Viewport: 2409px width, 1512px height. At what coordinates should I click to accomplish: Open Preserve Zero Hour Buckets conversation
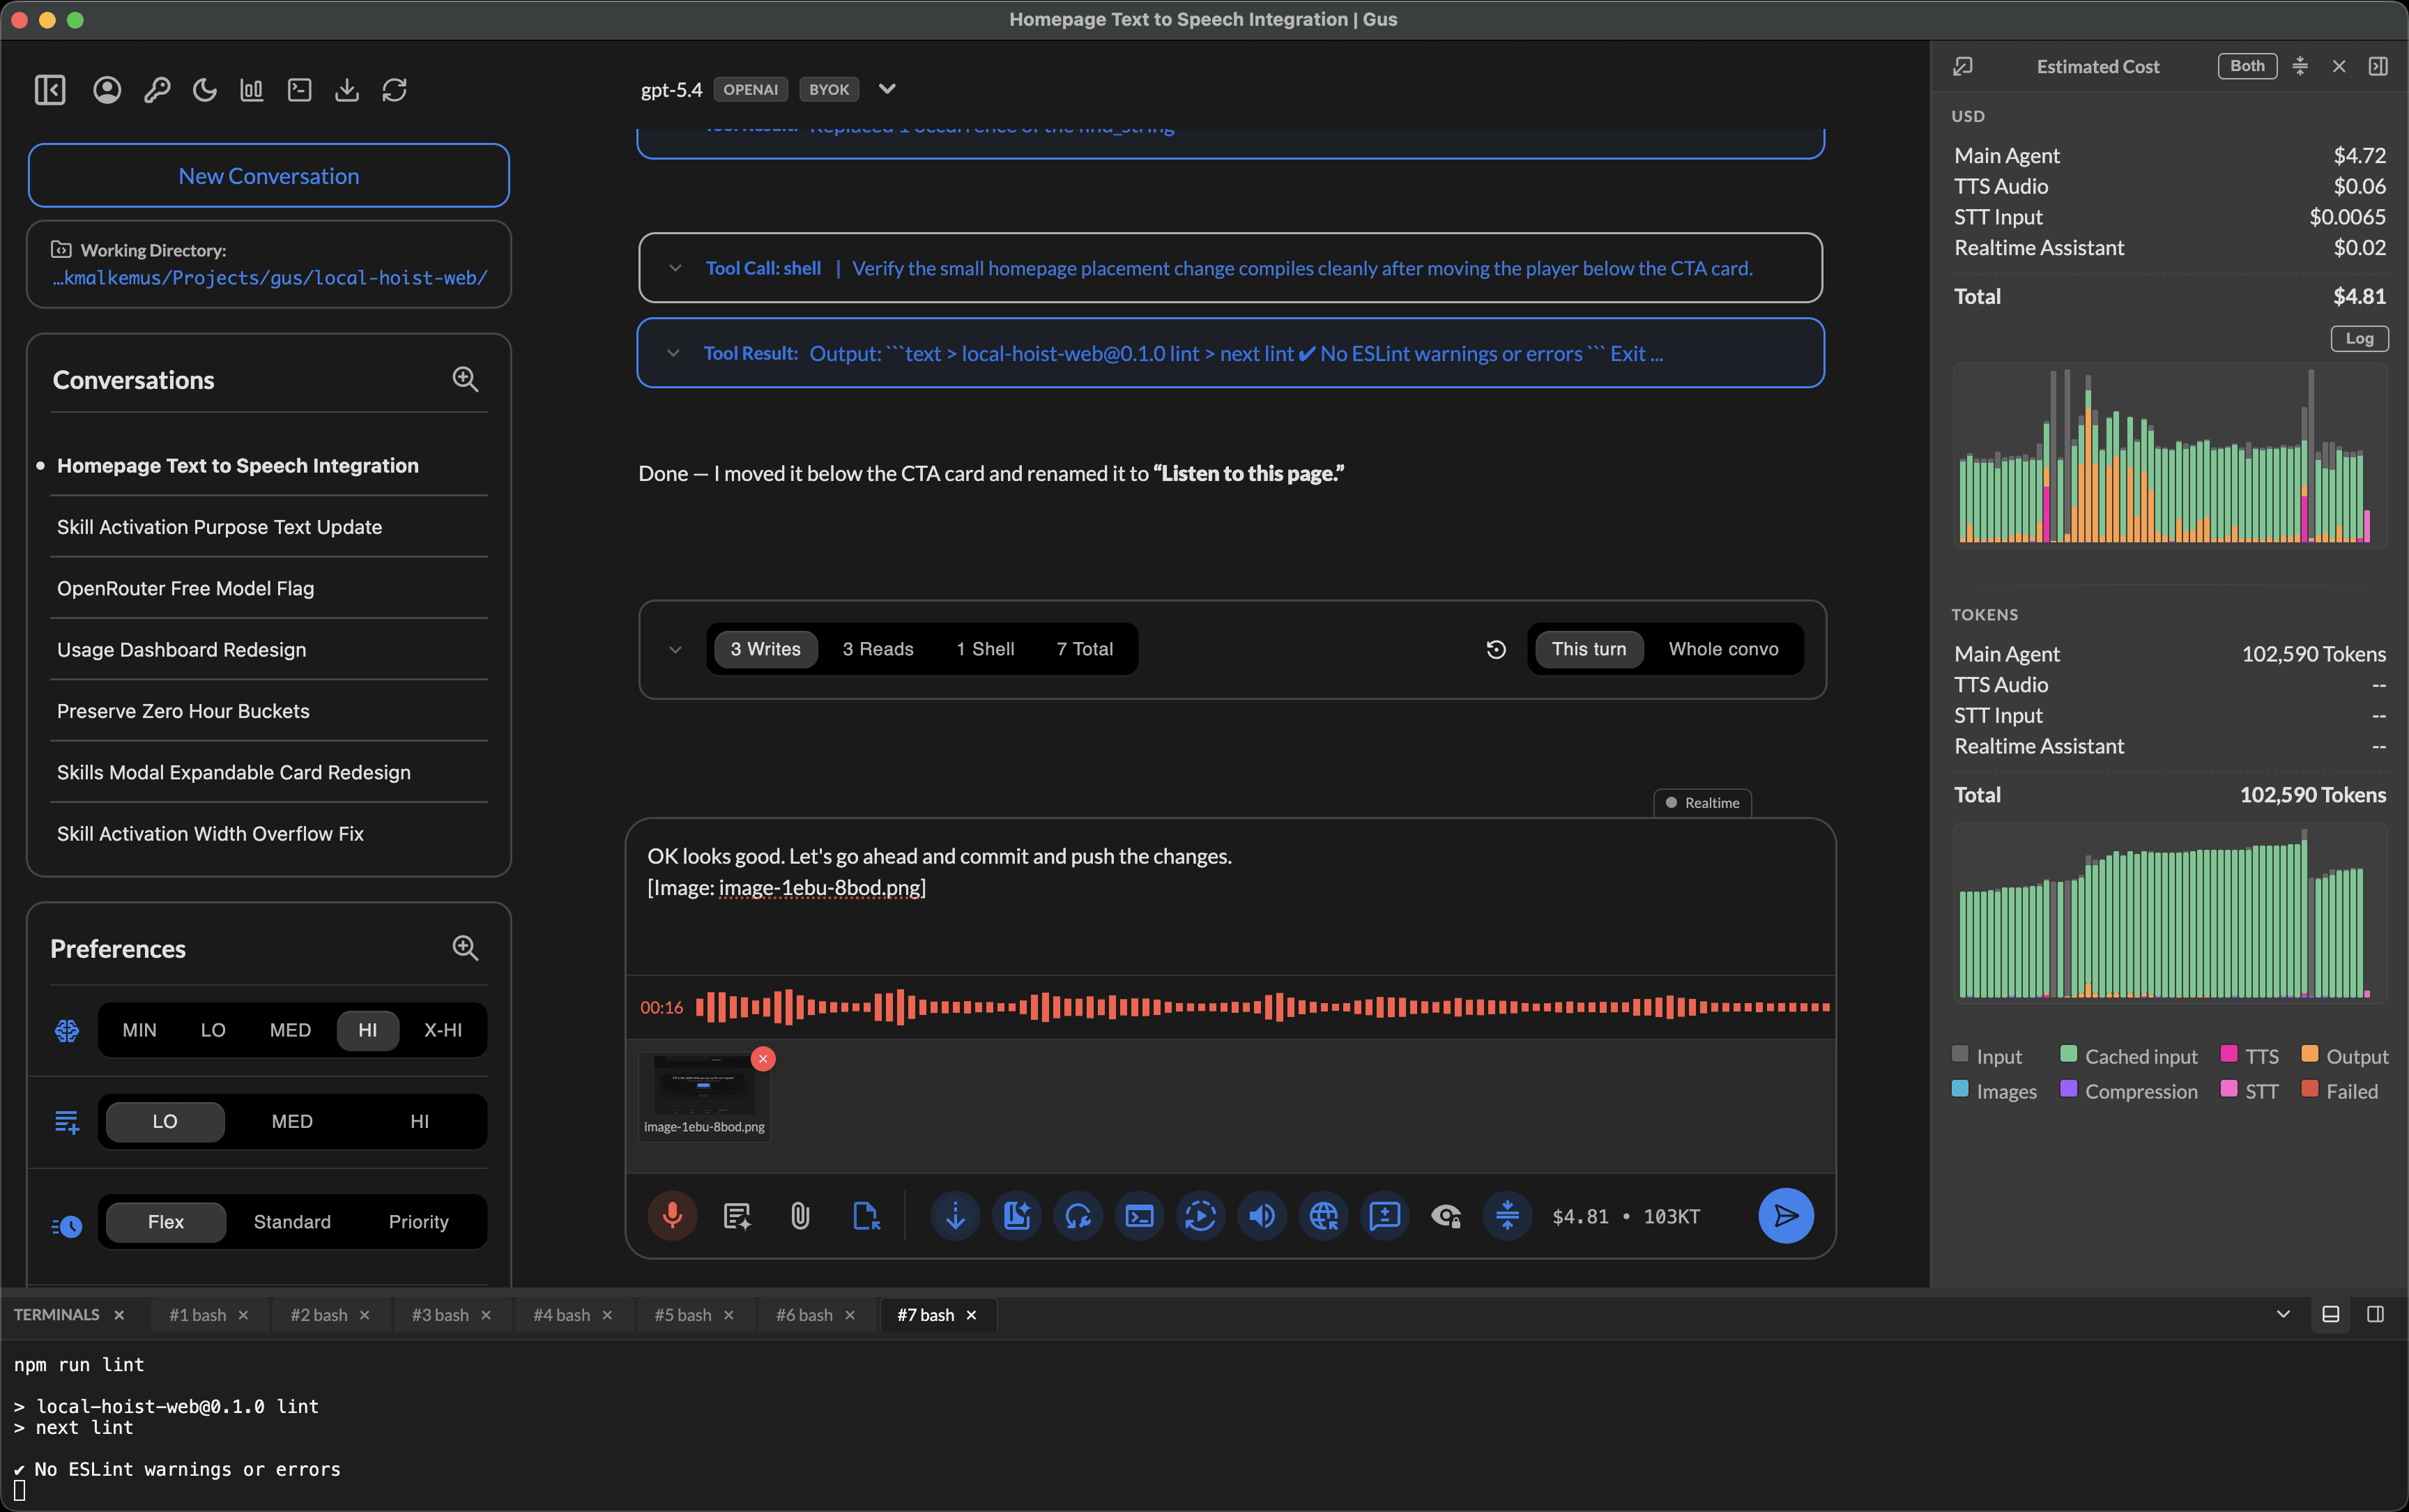183,711
